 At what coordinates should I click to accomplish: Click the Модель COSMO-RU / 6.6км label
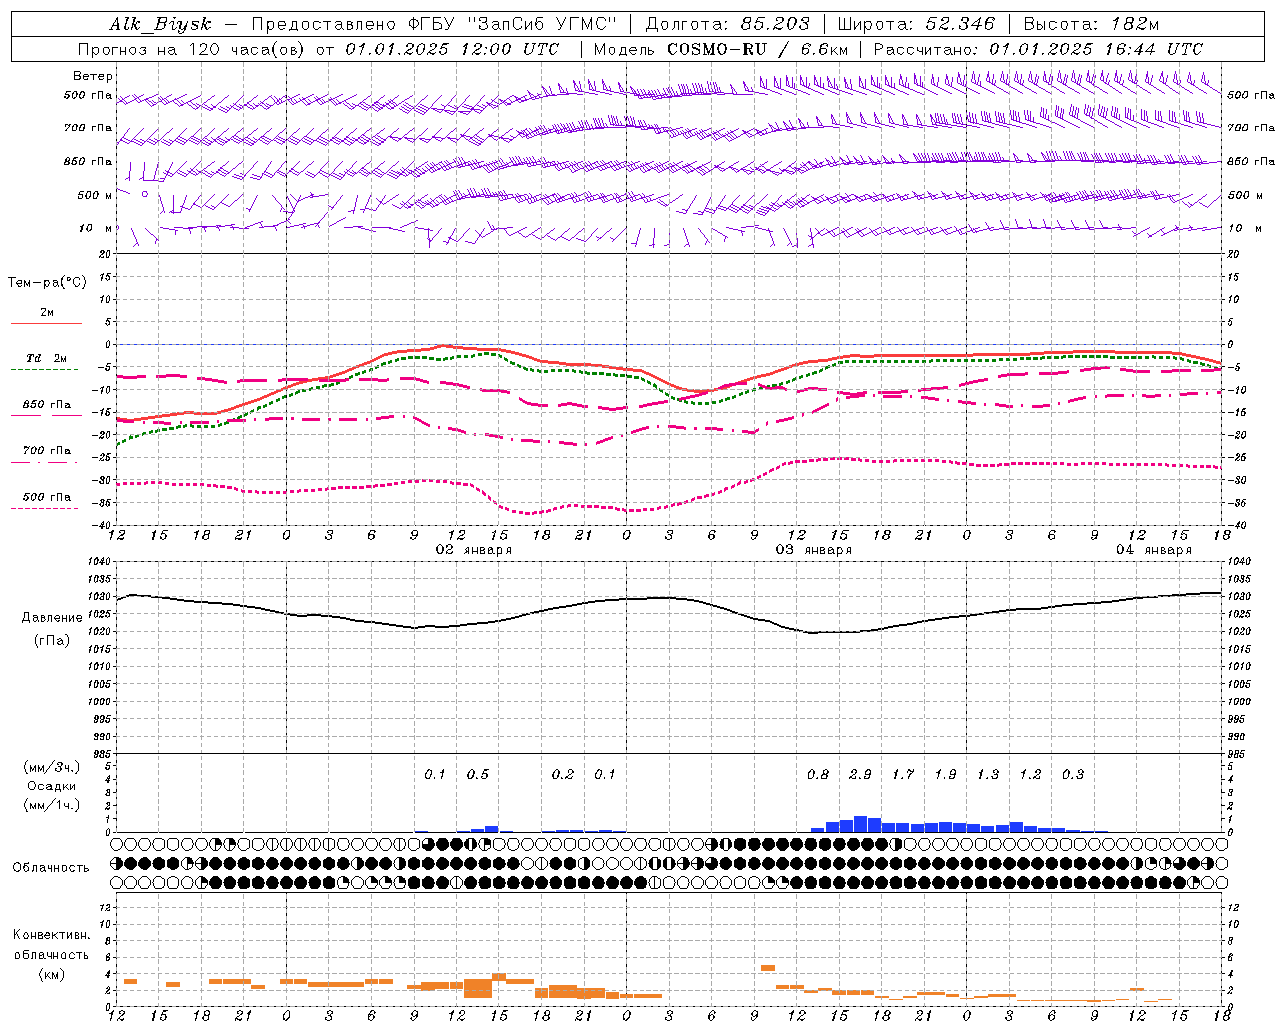point(720,49)
